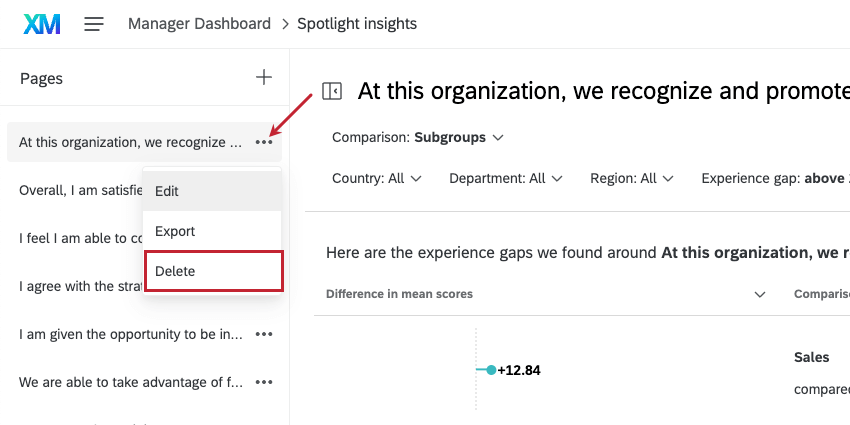Collapse the pages sidebar panel icon
Screen dimensions: 850x425
(332, 91)
